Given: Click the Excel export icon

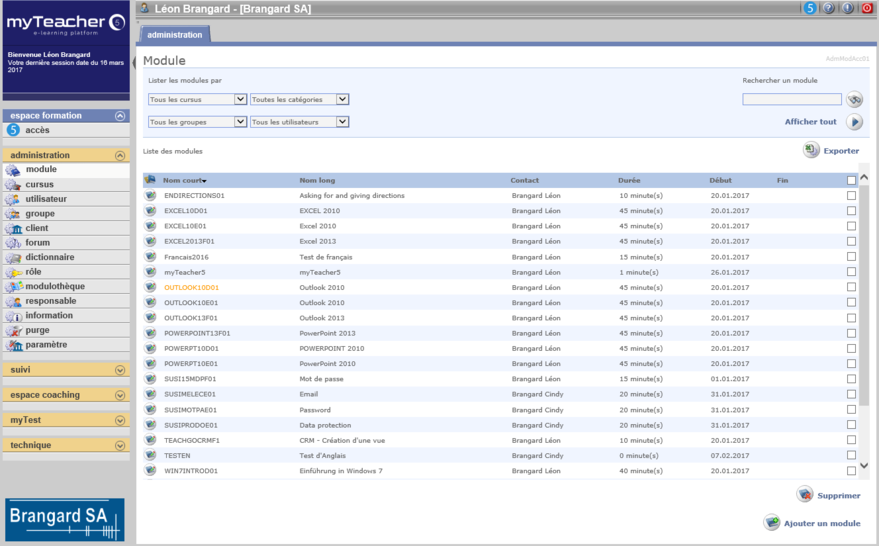Looking at the screenshot, I should pyautogui.click(x=811, y=150).
